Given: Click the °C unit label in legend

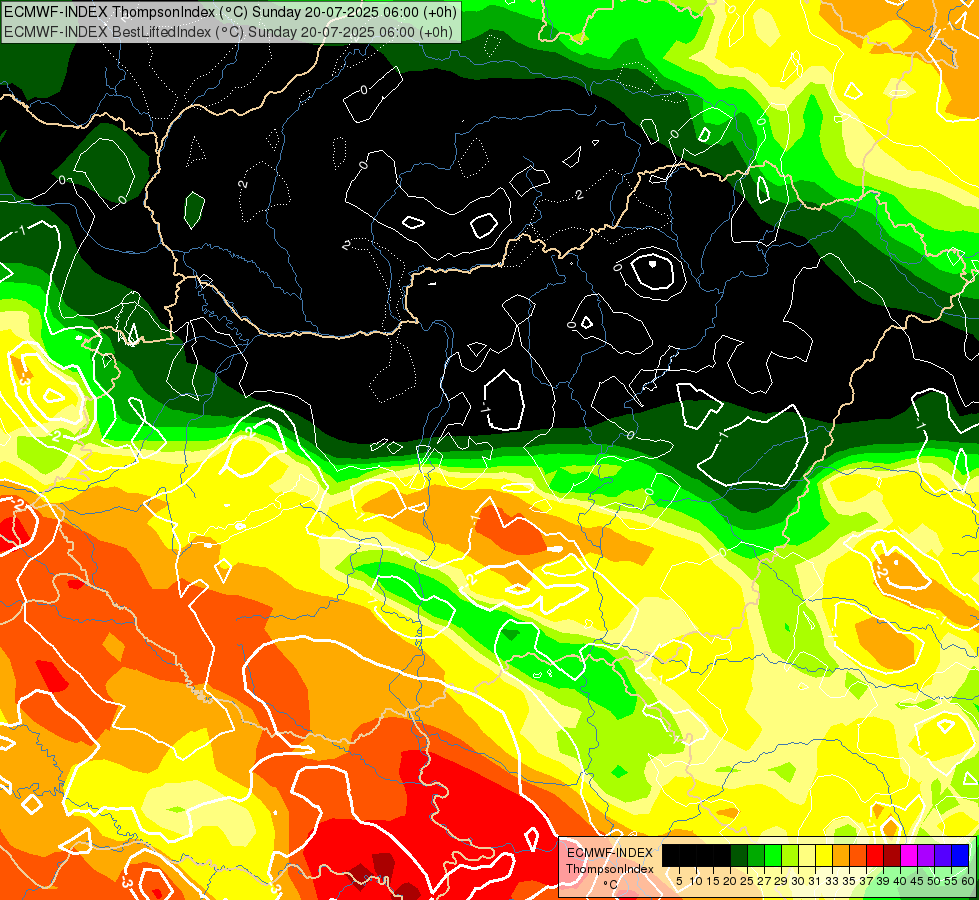Looking at the screenshot, I should coord(611,884).
